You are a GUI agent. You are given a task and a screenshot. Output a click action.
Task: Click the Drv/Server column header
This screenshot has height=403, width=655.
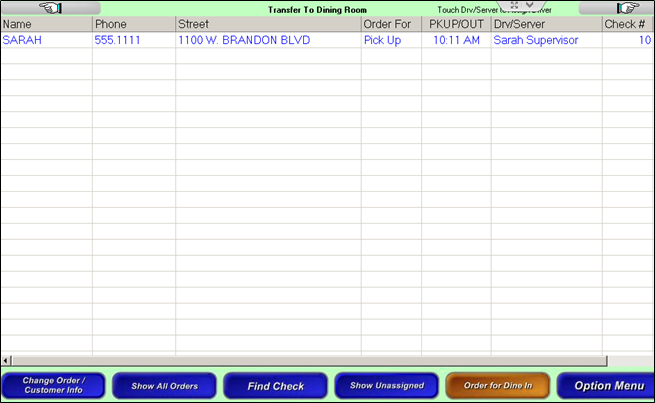tap(545, 24)
